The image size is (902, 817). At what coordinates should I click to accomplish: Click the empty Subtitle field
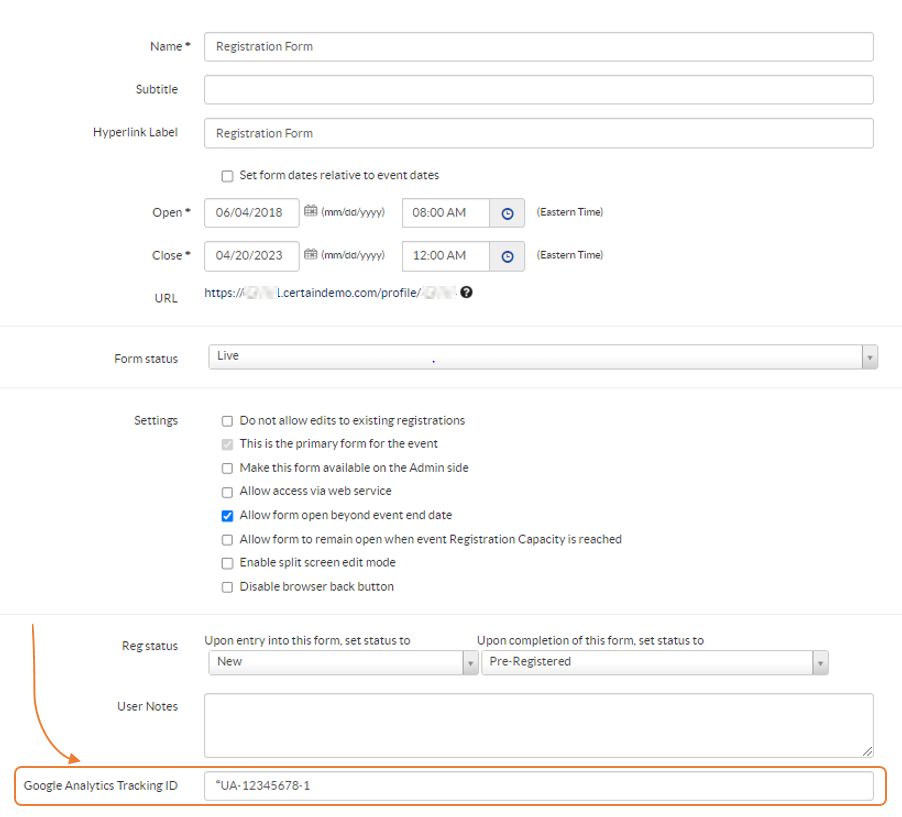538,90
